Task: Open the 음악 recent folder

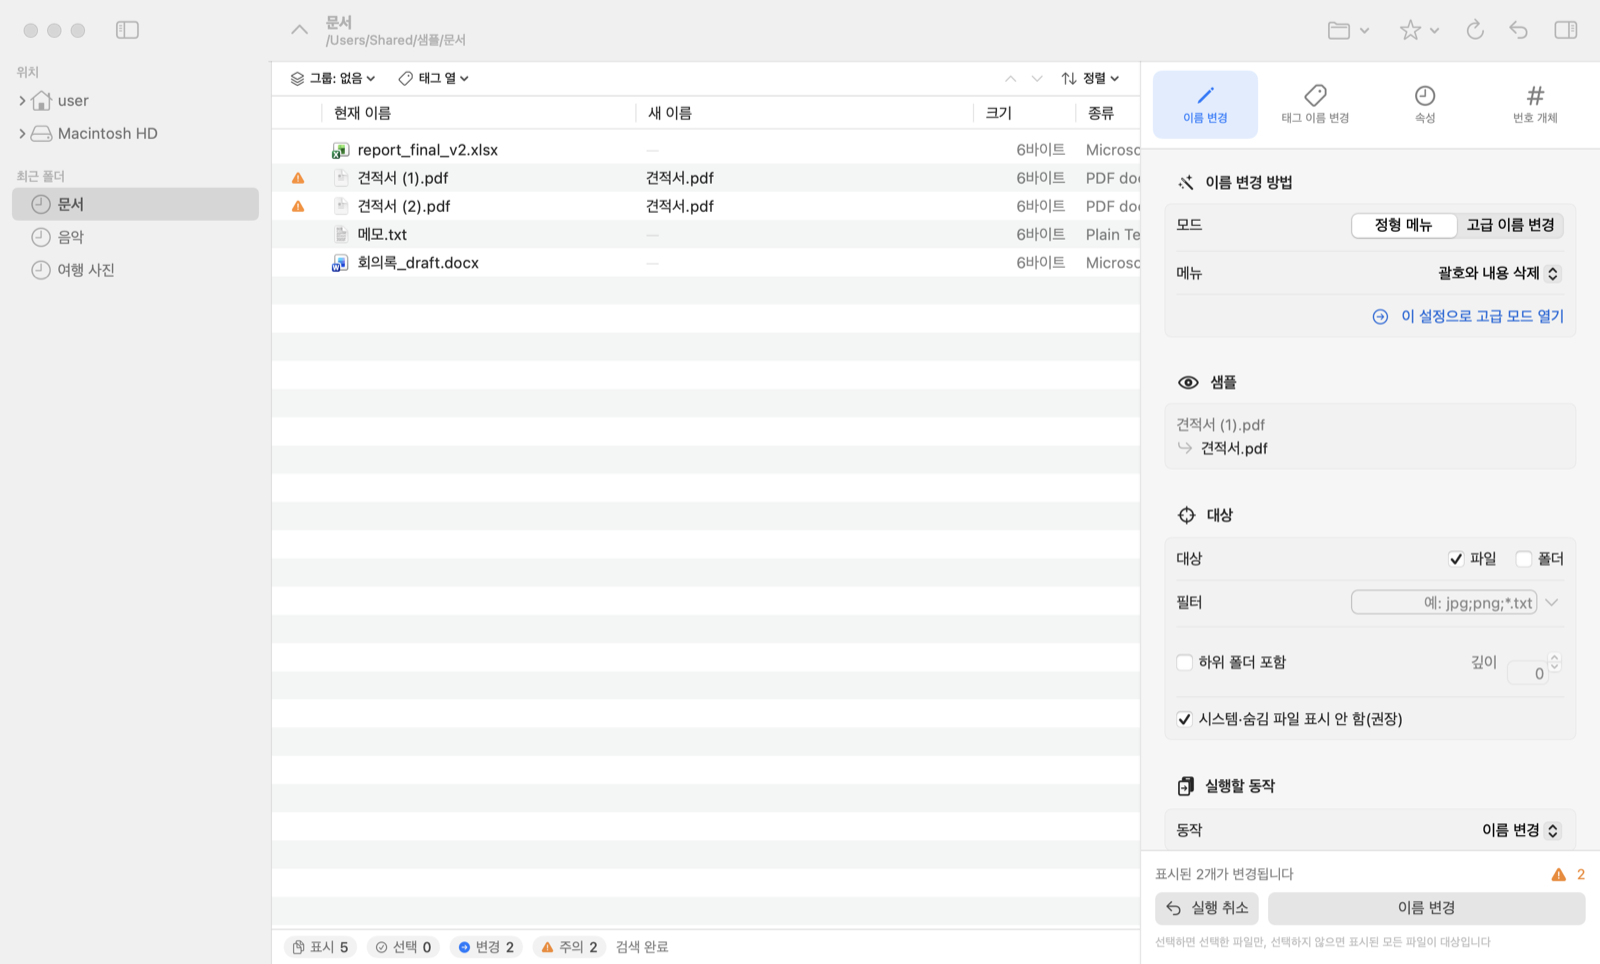Action: click(x=135, y=237)
